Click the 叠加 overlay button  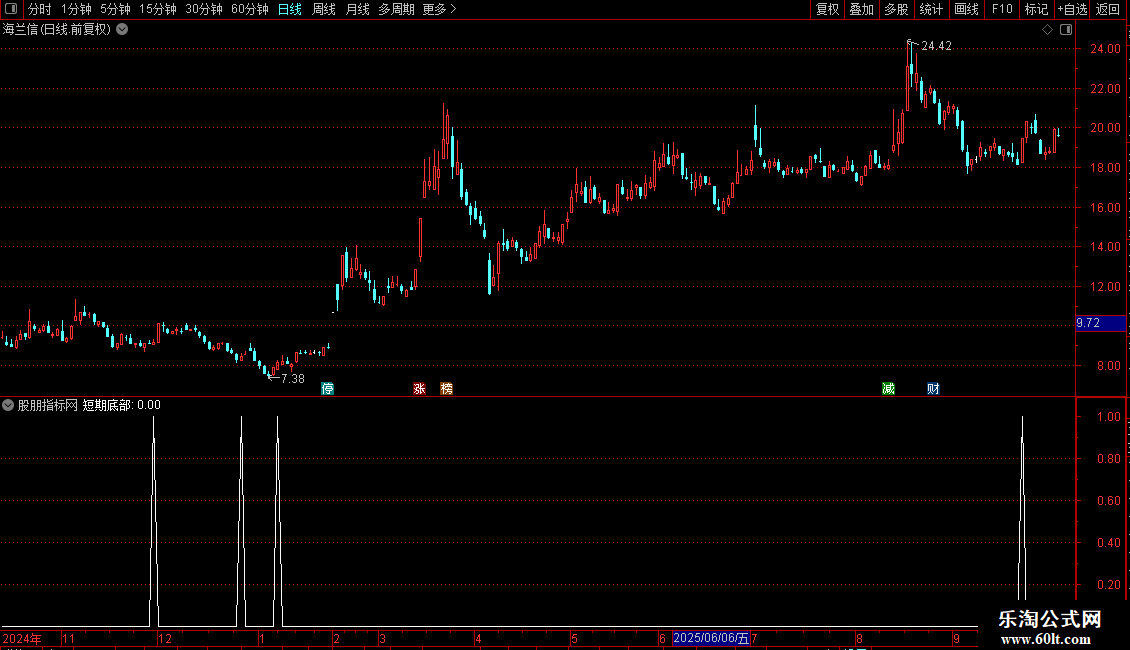click(x=861, y=9)
